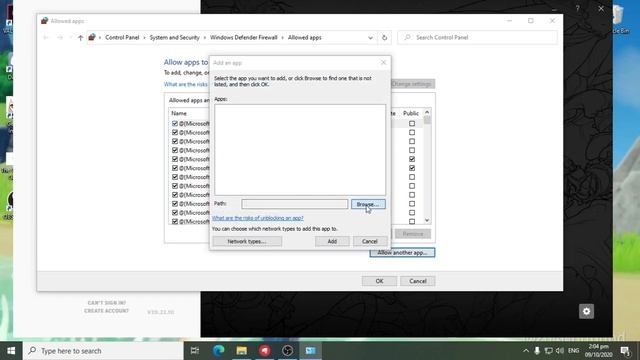The image size is (640, 360).
Task: Uncheck the last visible @{Microsoft name checkbox
Action: point(175,222)
